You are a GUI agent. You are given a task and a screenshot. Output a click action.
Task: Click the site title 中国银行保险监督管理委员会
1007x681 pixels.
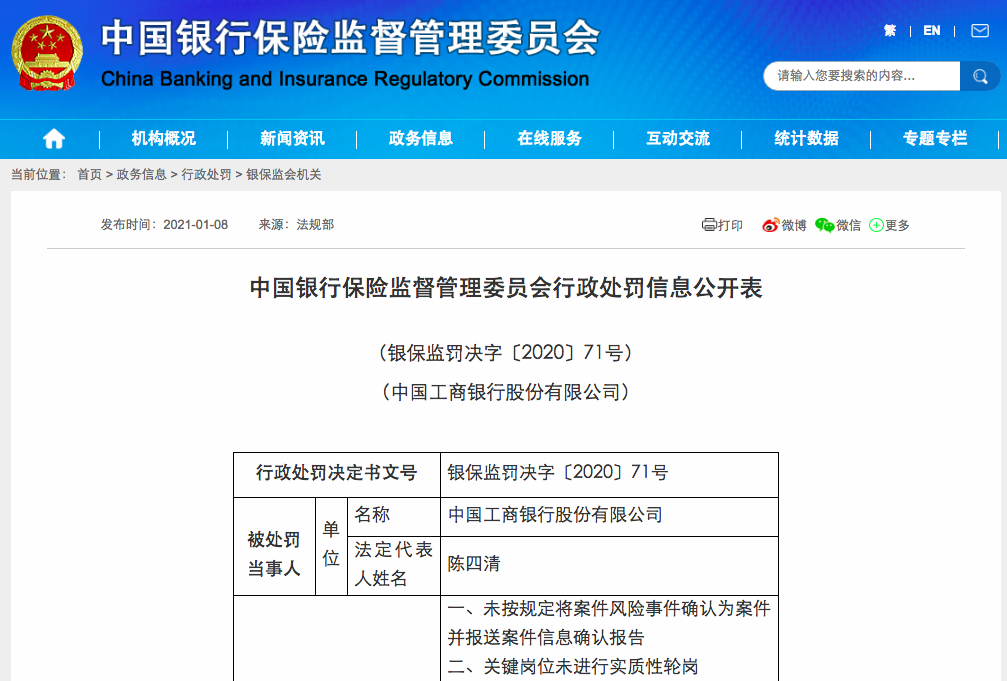point(350,38)
